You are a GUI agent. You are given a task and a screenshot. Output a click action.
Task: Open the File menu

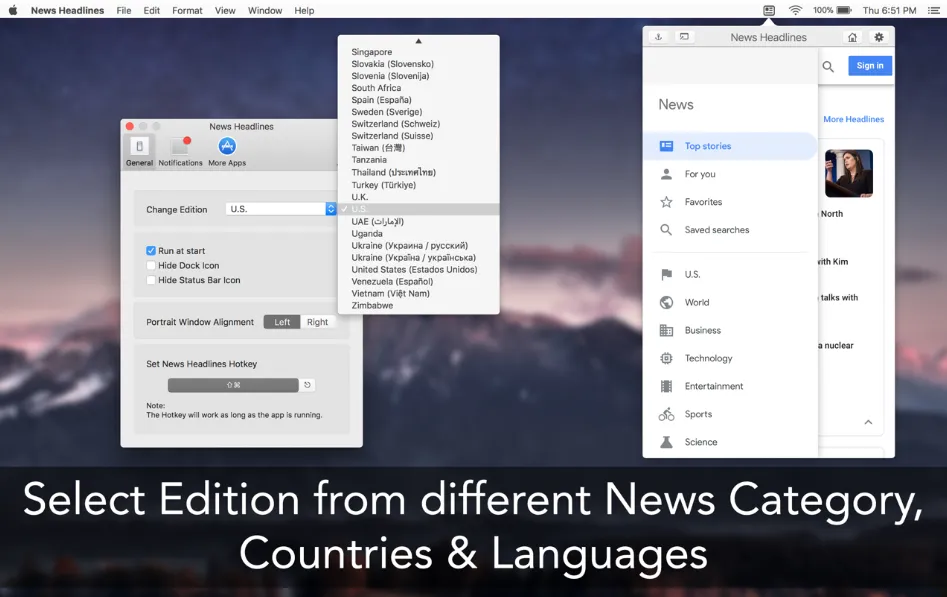click(124, 10)
